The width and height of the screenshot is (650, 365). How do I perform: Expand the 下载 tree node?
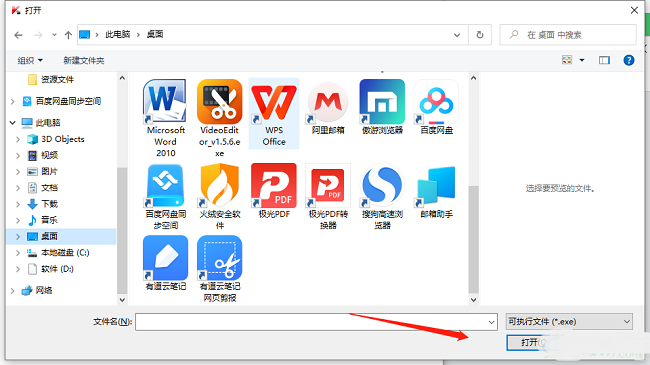pos(18,204)
